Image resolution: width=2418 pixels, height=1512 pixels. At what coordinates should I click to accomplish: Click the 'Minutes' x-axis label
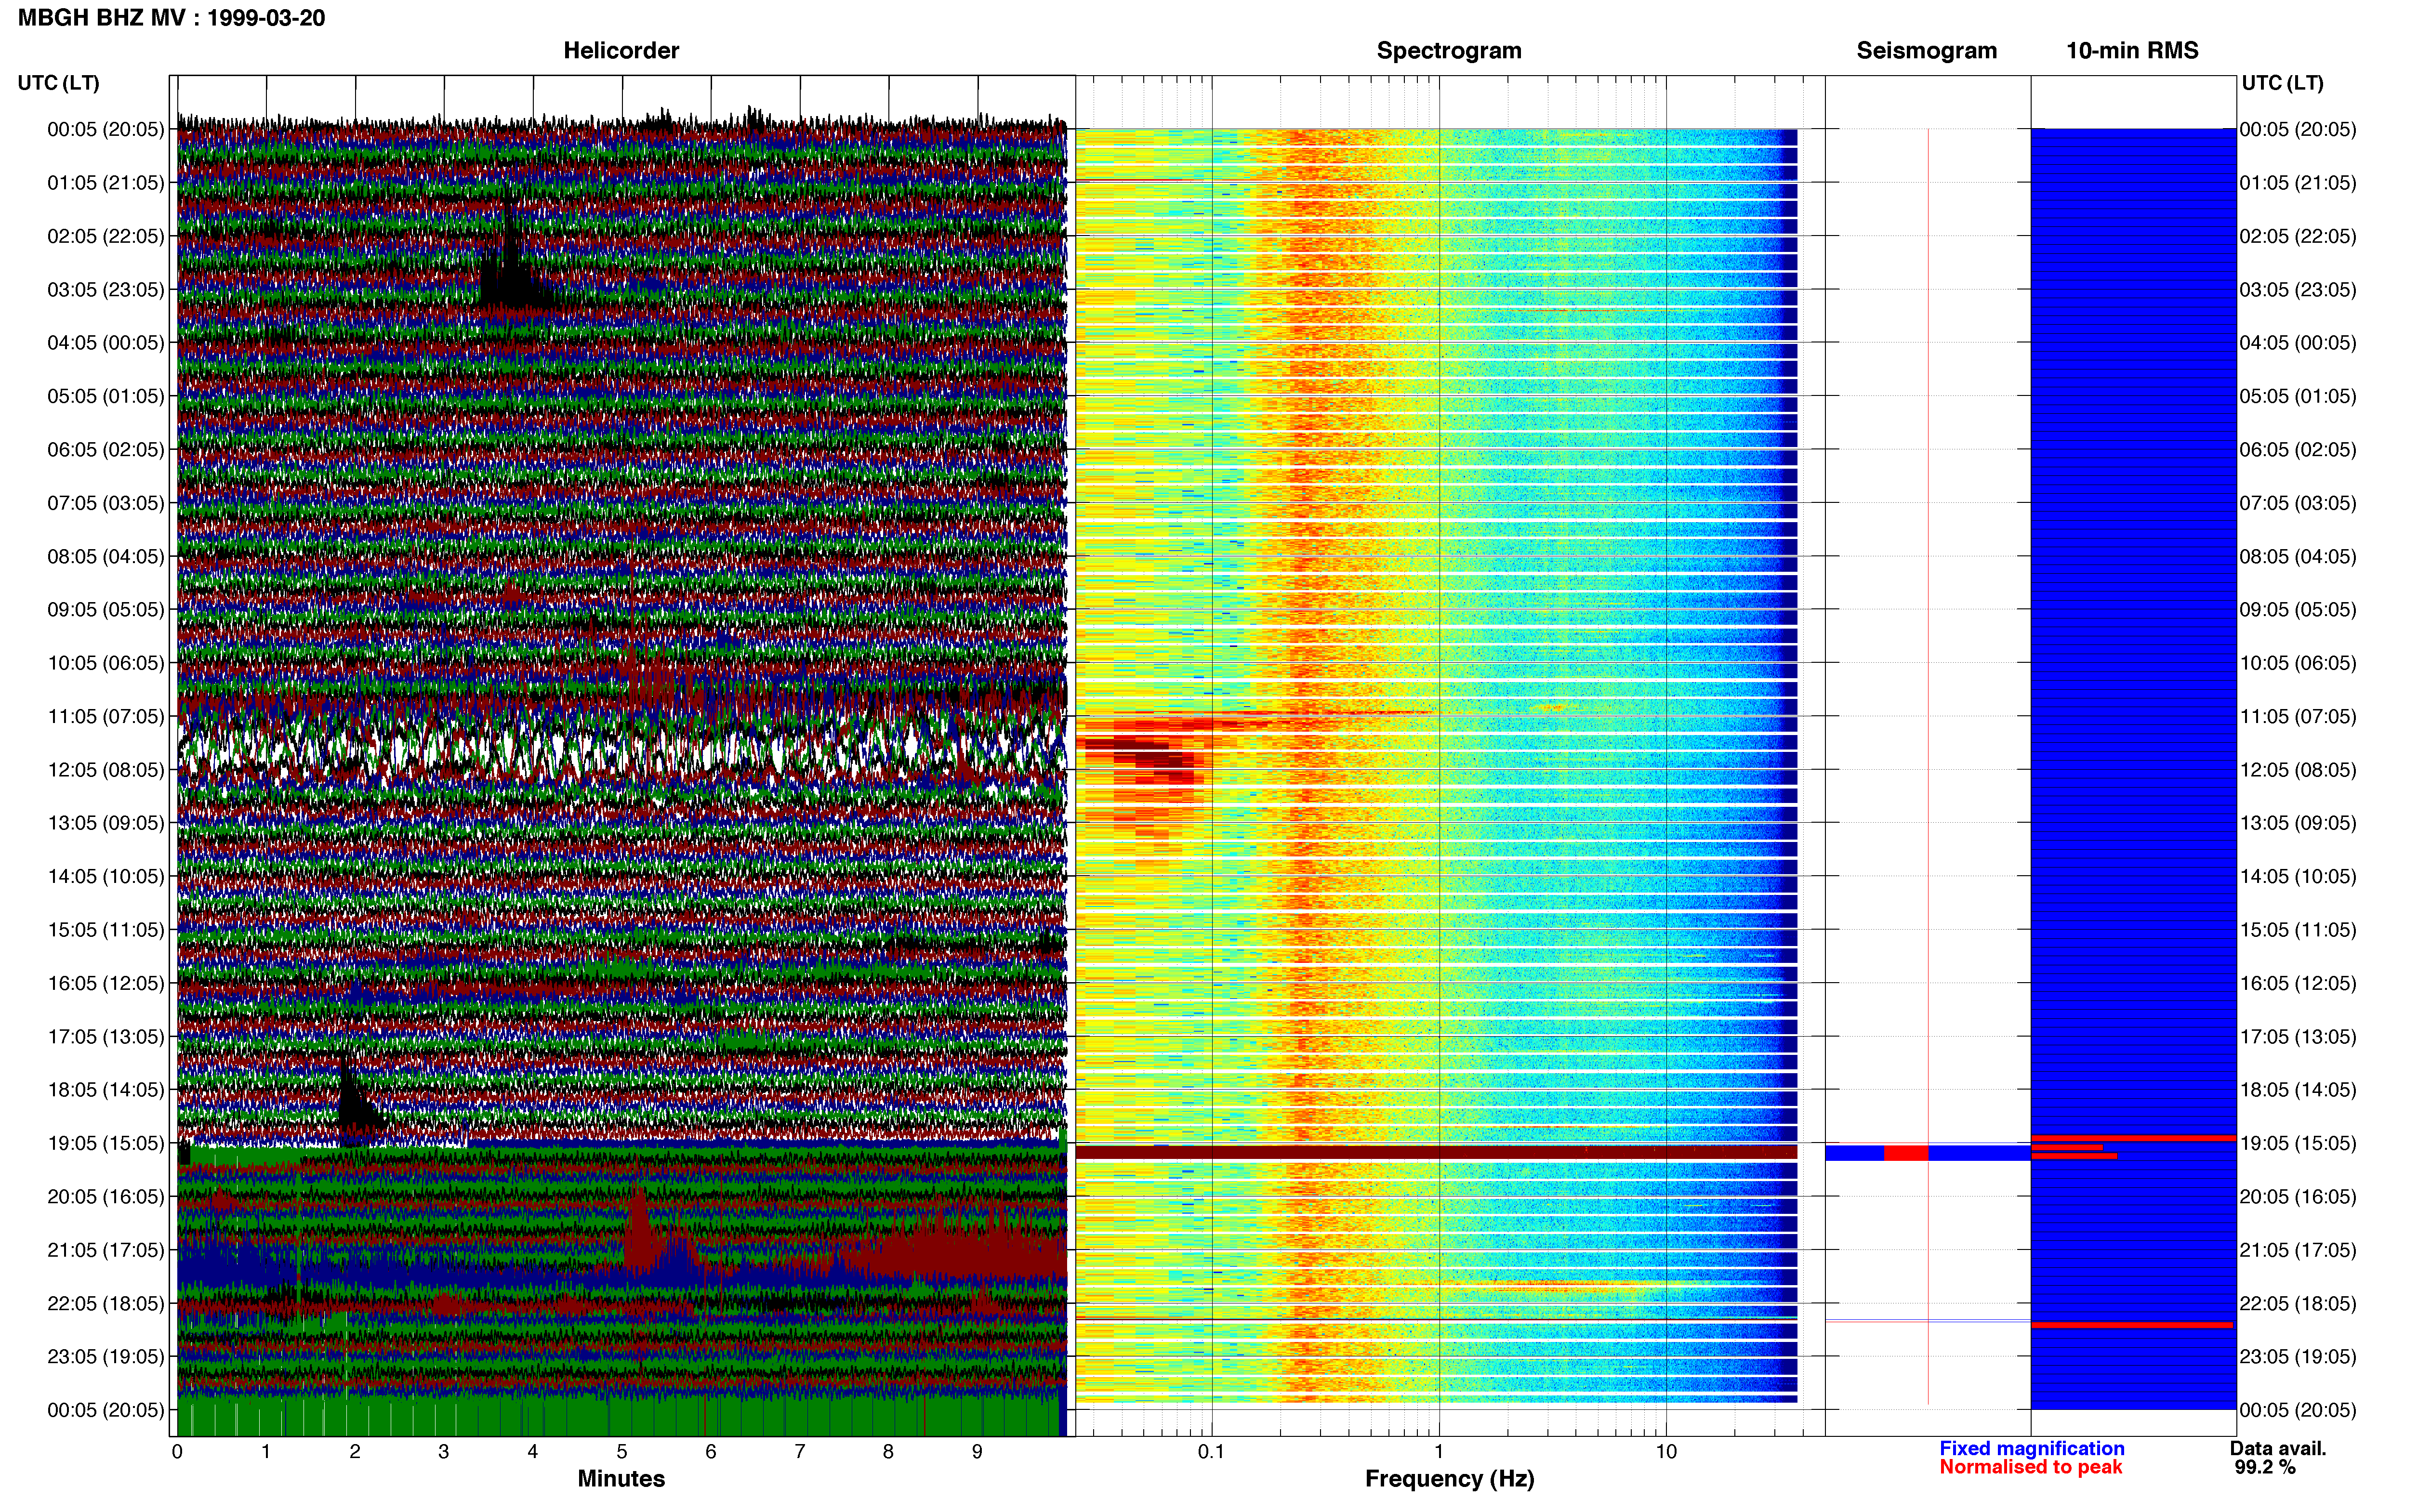click(621, 1479)
